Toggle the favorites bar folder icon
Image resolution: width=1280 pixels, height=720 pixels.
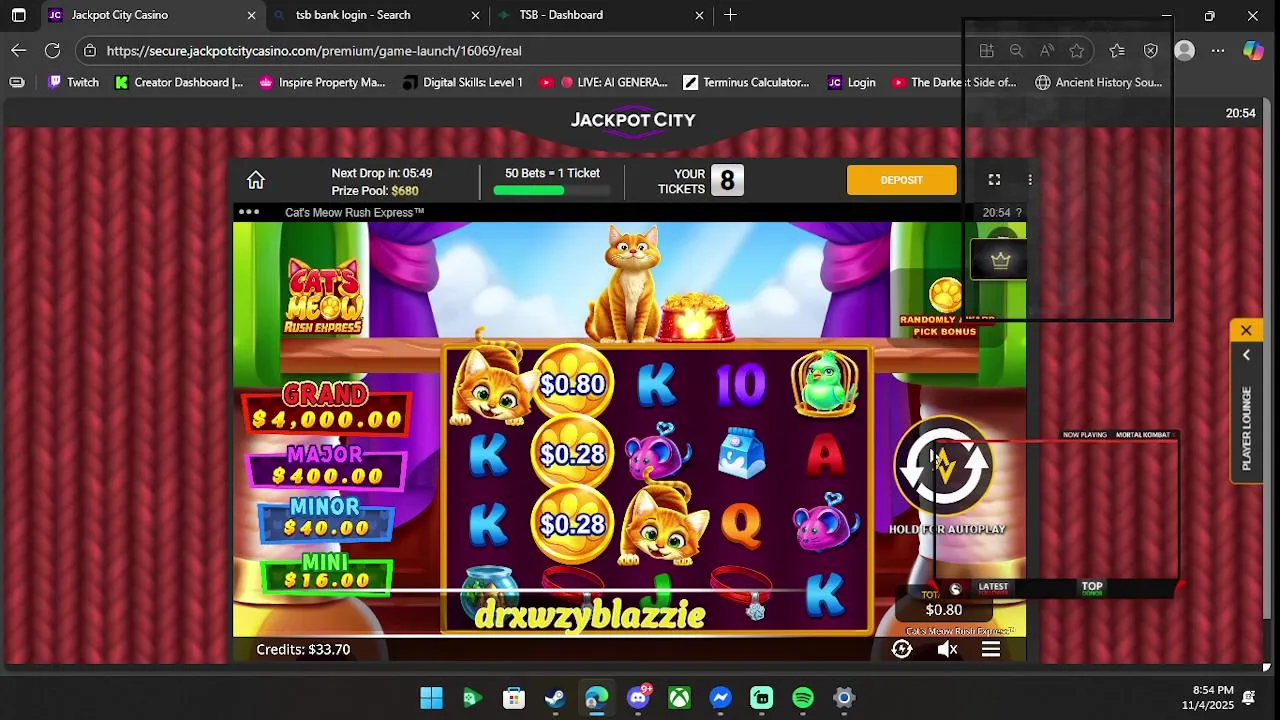pyautogui.click(x=17, y=82)
